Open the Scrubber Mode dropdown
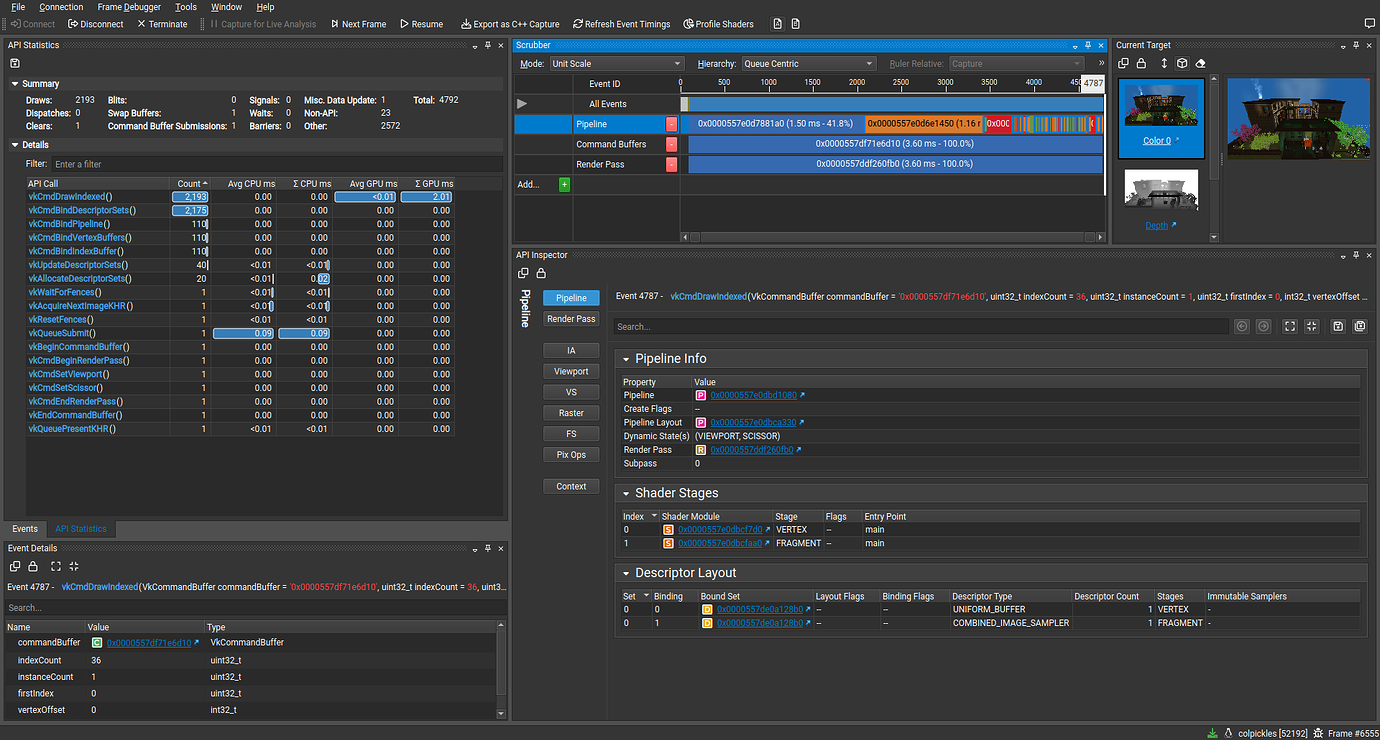The image size is (1380, 740). 616,64
